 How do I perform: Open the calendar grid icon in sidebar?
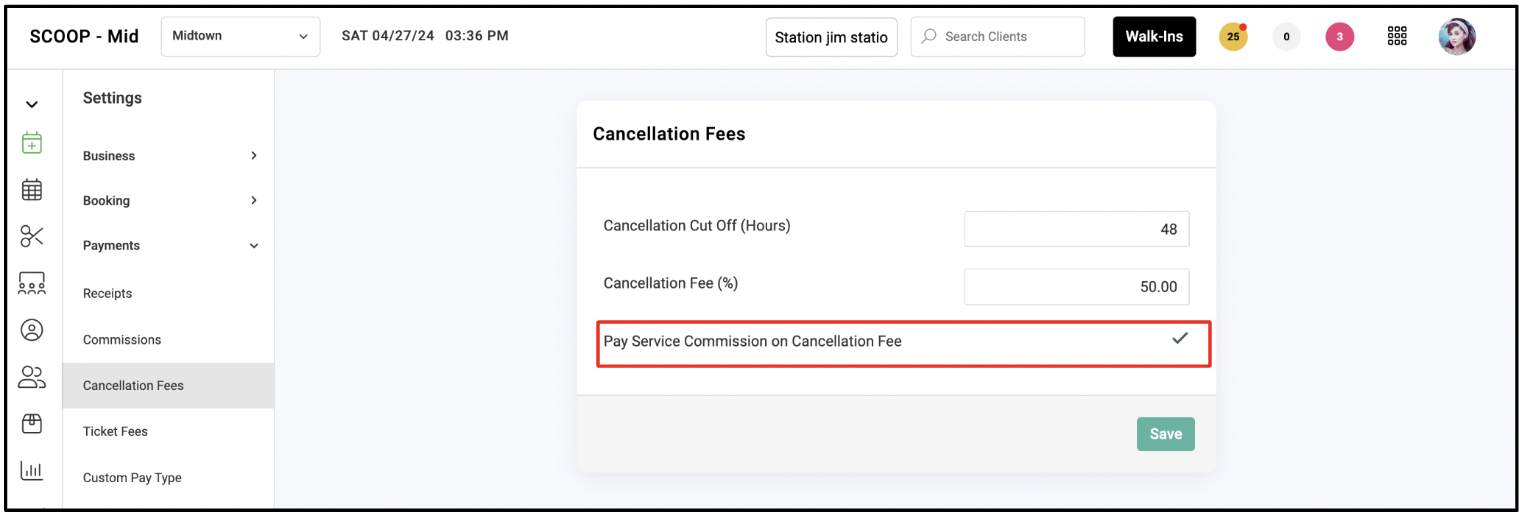[x=32, y=189]
